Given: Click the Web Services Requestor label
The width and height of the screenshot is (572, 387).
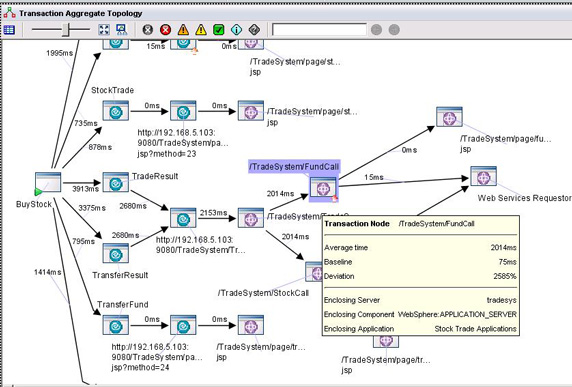Looking at the screenshot, I should [x=525, y=198].
